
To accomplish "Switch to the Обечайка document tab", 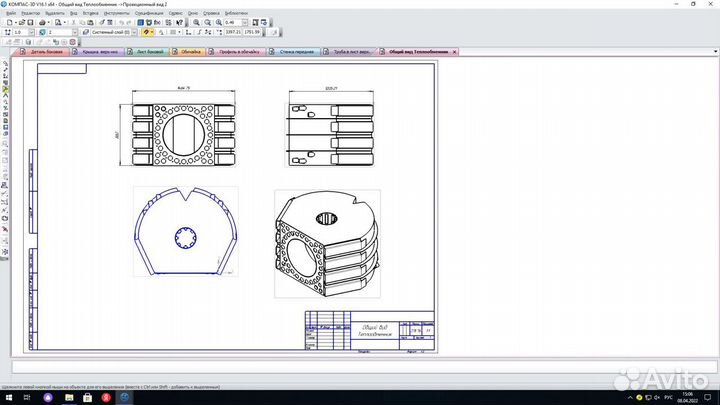I will click(191, 50).
